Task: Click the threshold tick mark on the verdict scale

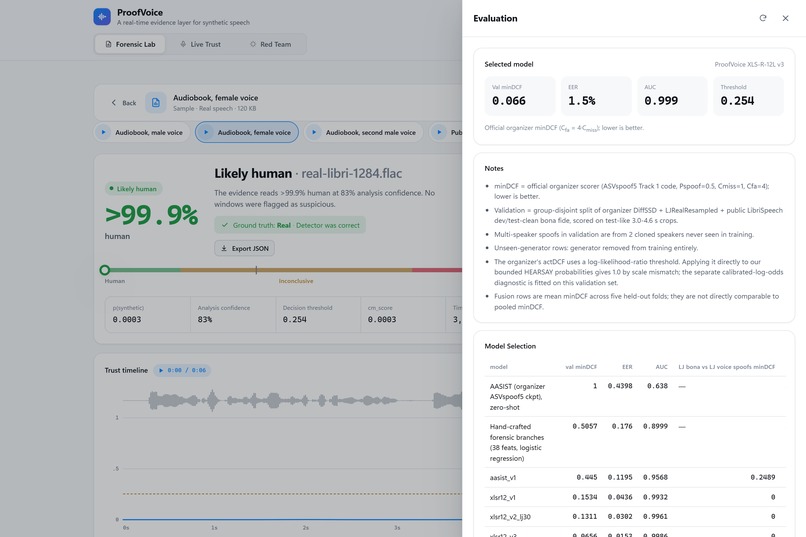Action: click(x=256, y=270)
